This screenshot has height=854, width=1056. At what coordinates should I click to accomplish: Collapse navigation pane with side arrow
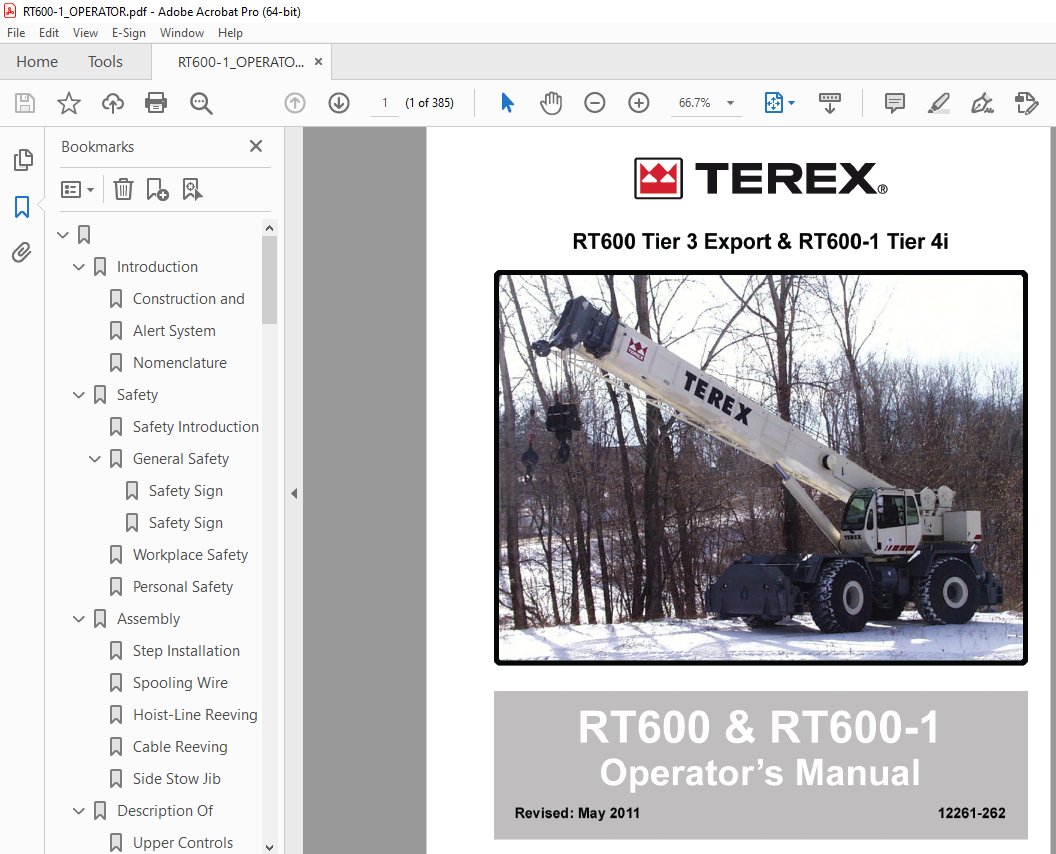click(x=294, y=494)
